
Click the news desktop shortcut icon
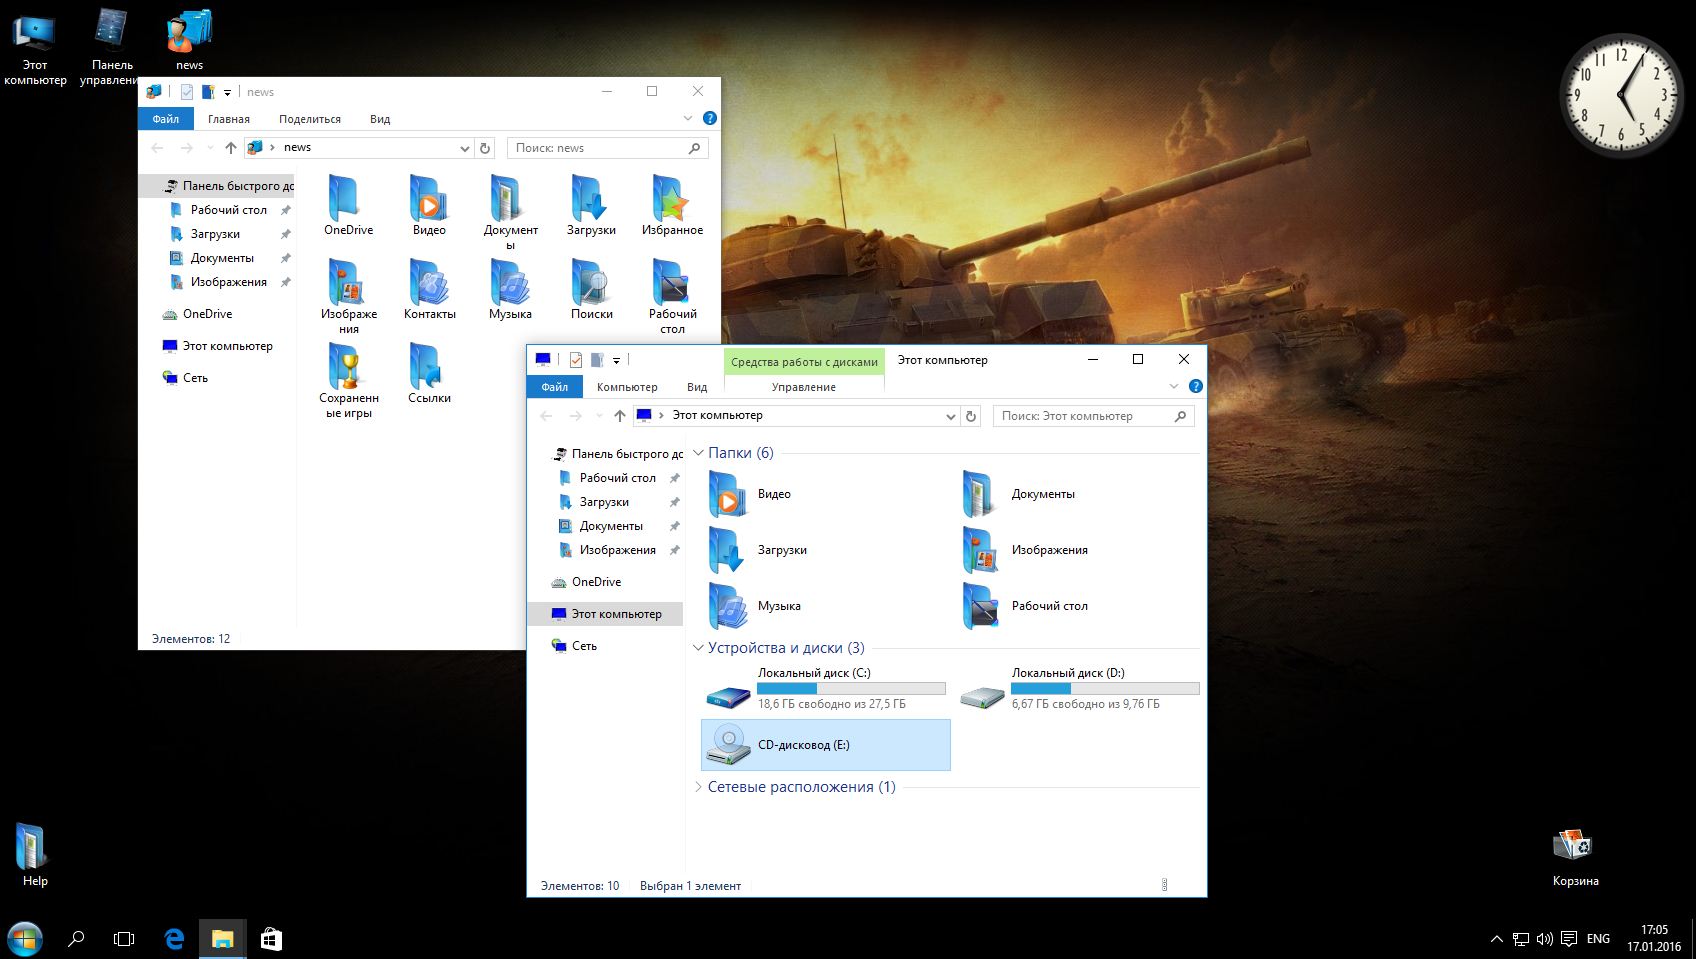point(189,40)
